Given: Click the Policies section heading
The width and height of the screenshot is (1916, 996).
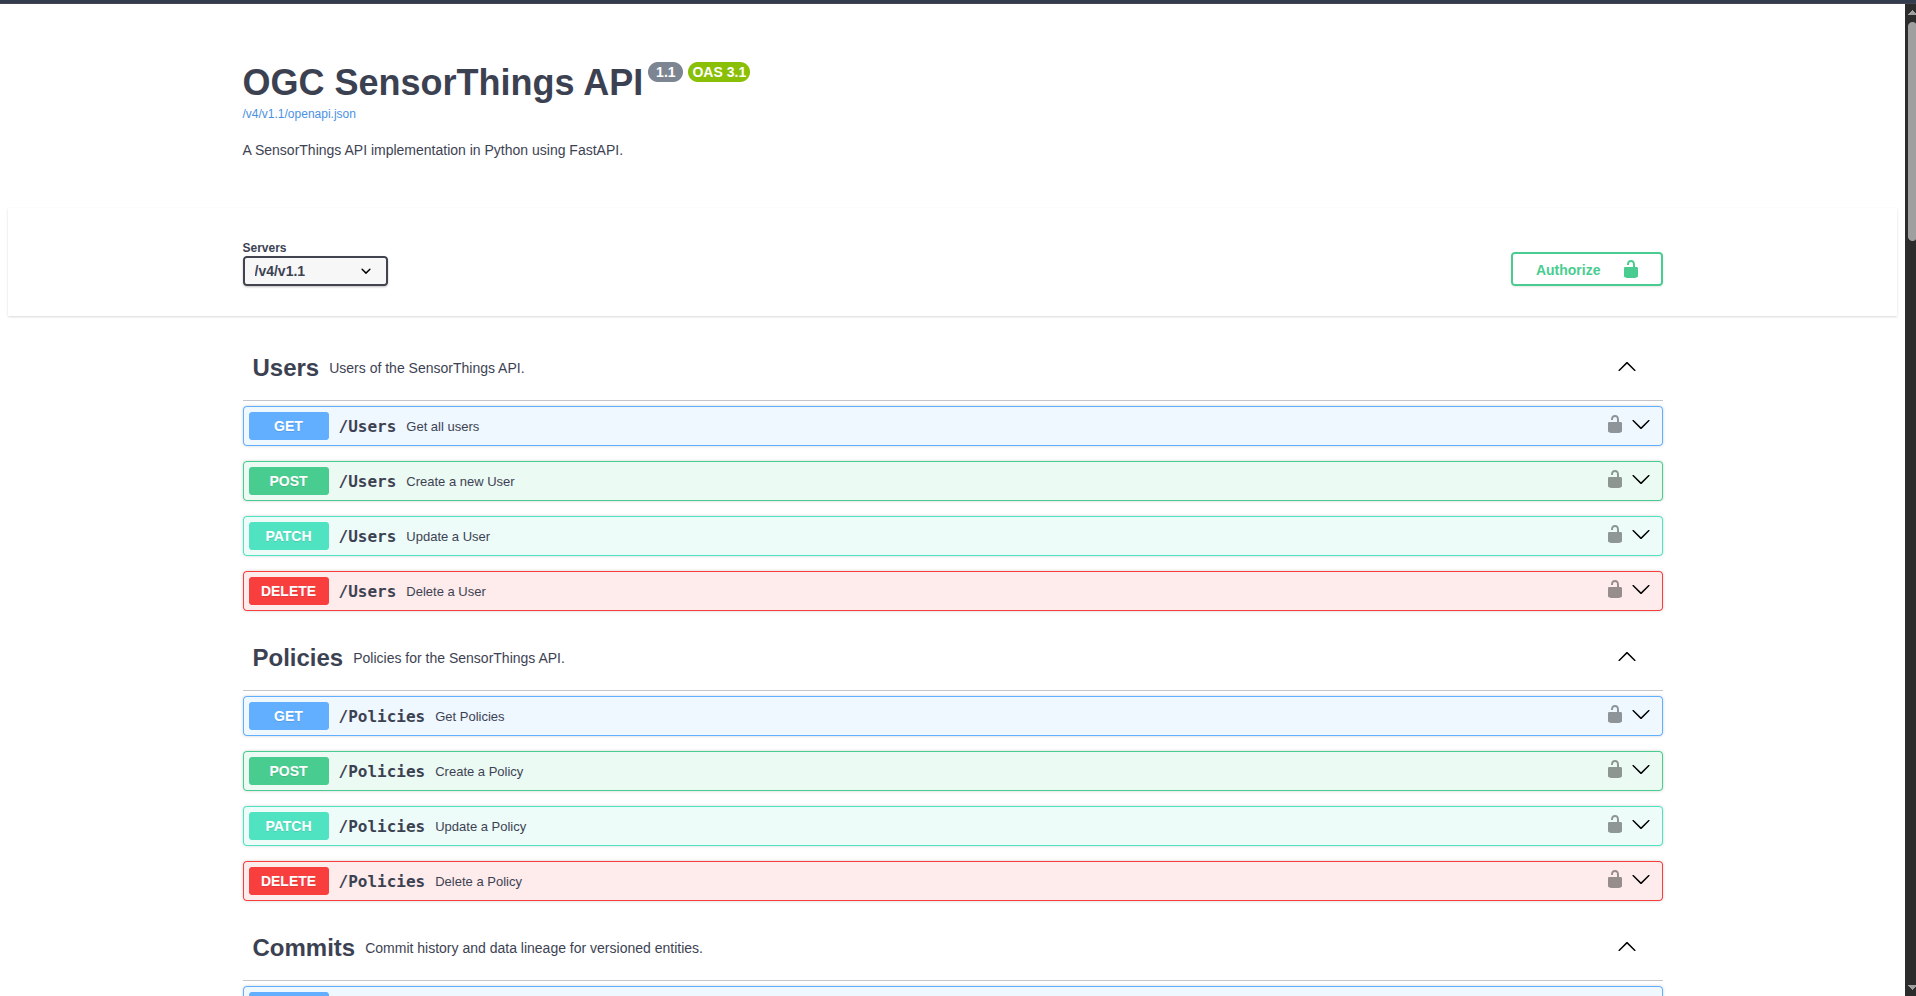Looking at the screenshot, I should [297, 658].
